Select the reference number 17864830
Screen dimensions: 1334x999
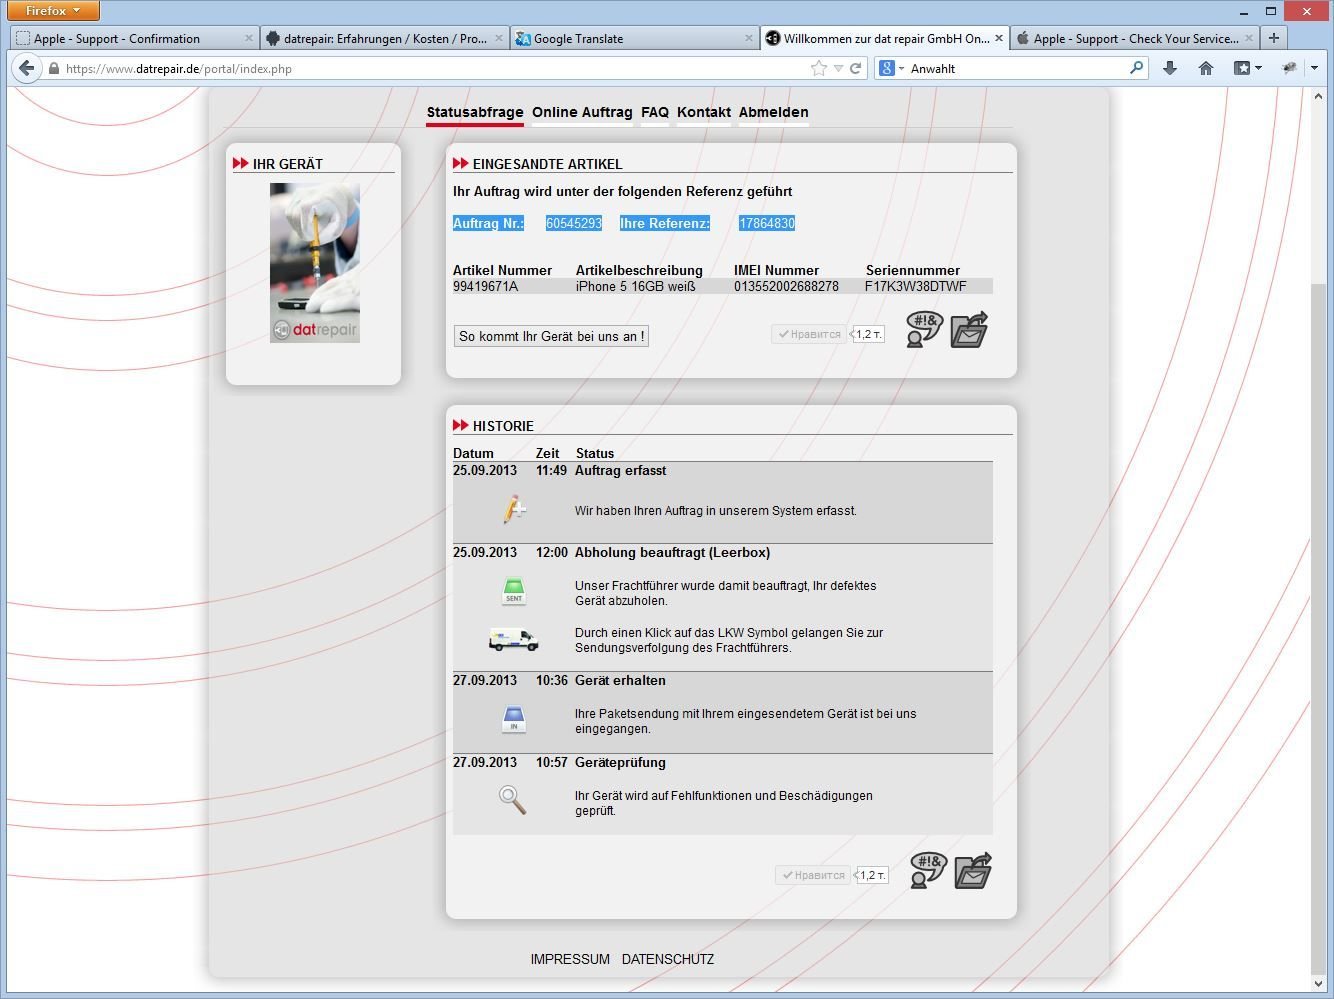pyautogui.click(x=767, y=223)
